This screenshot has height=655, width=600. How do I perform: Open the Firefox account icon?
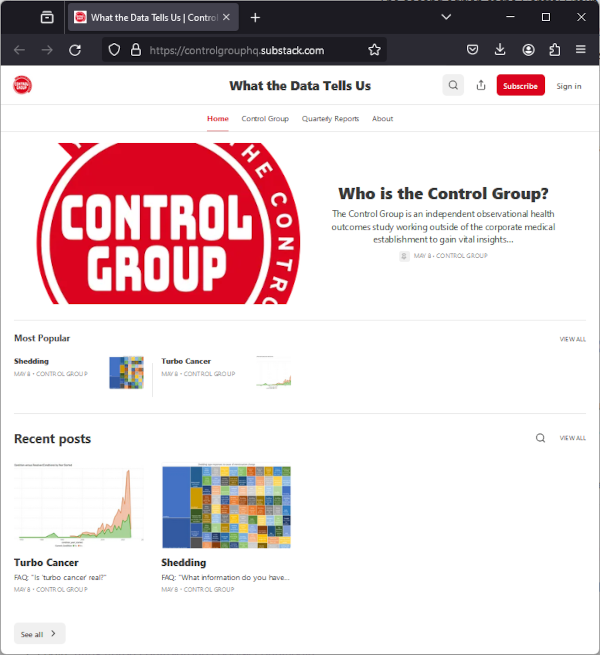[528, 50]
